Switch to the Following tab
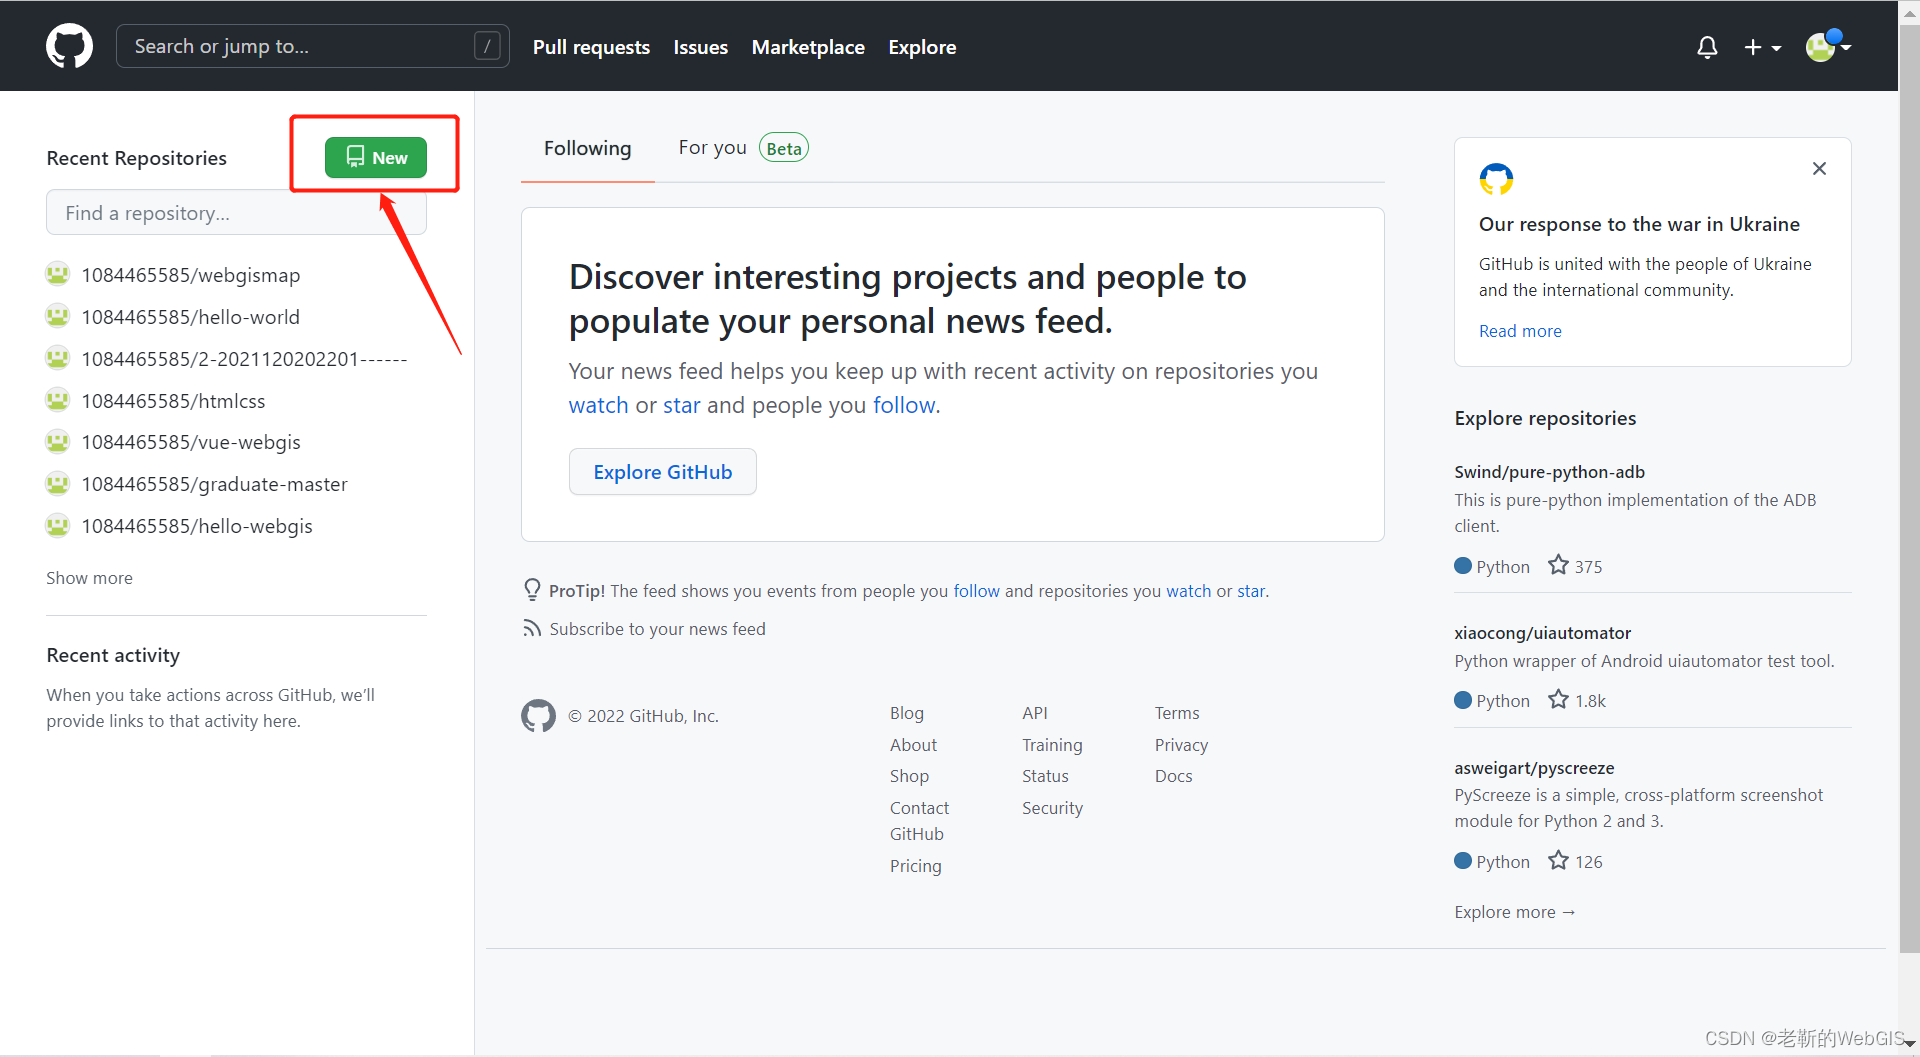This screenshot has height=1057, width=1920. tap(587, 148)
